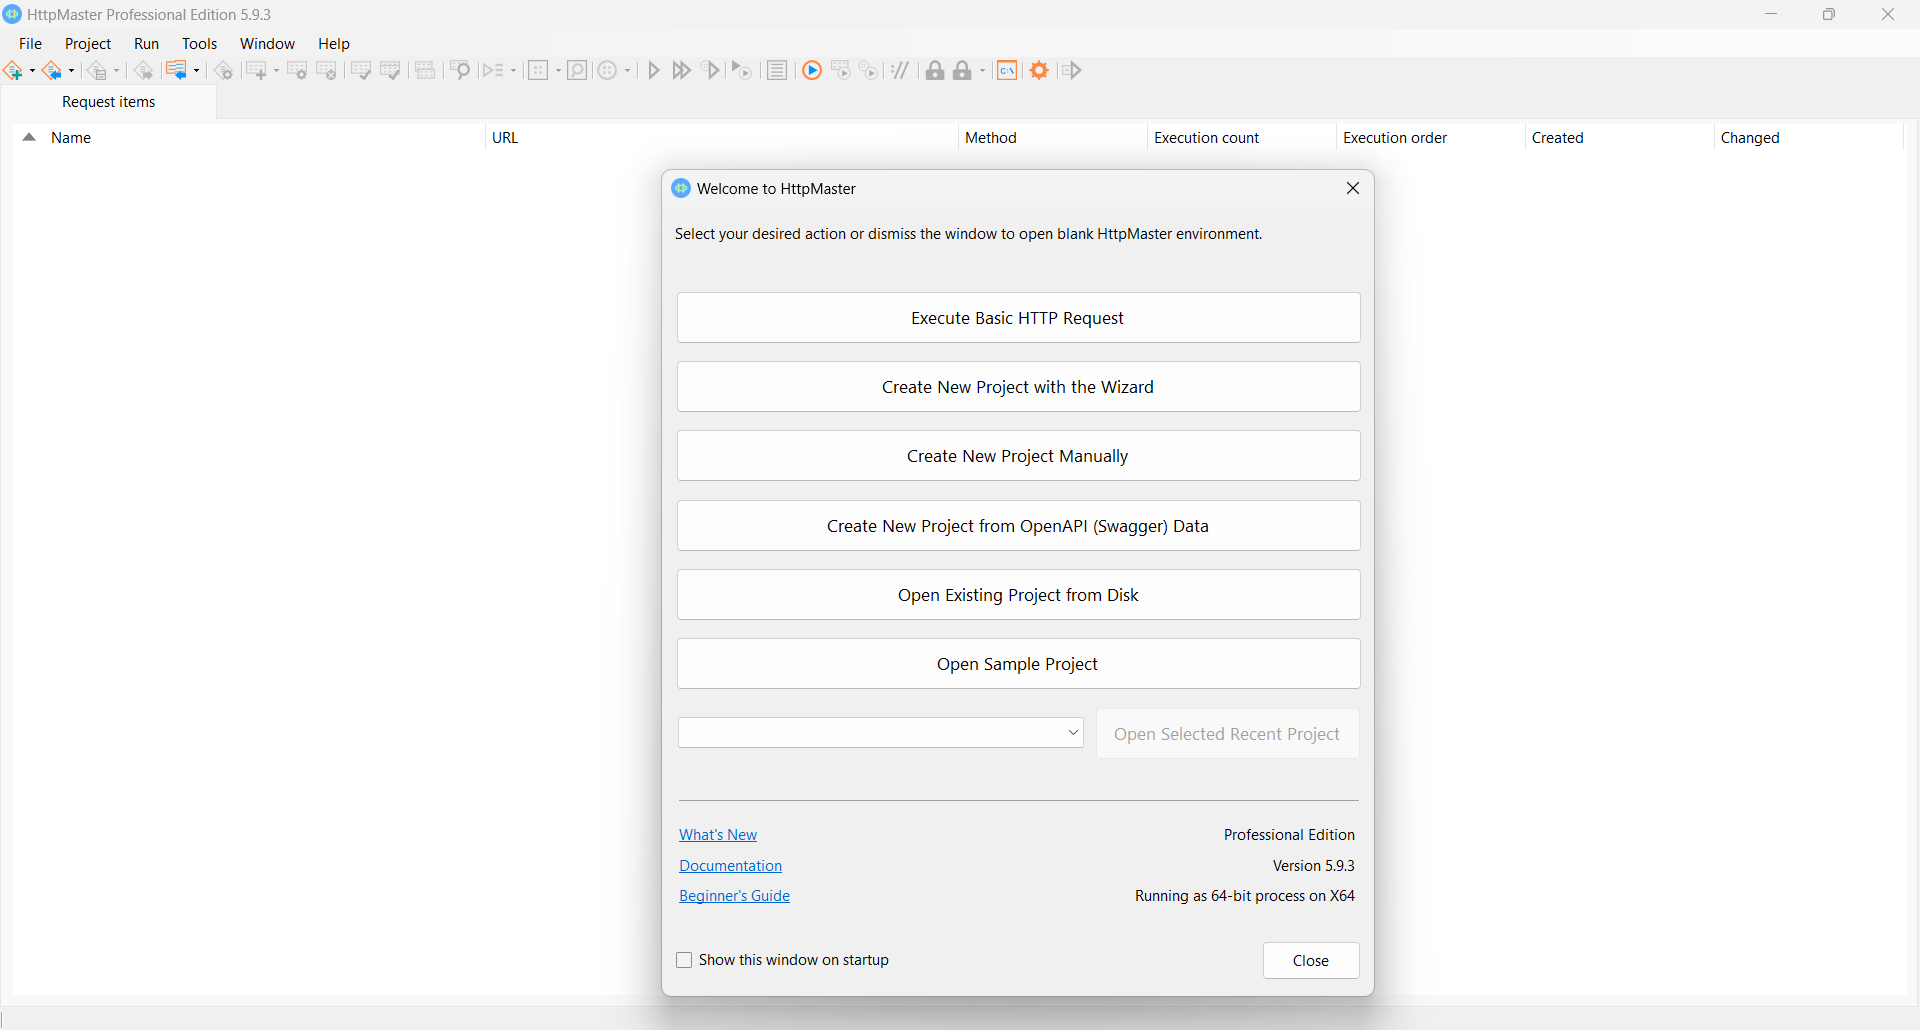Expand the new project icon dropdown arrow
This screenshot has height=1030, width=1920.
point(32,70)
